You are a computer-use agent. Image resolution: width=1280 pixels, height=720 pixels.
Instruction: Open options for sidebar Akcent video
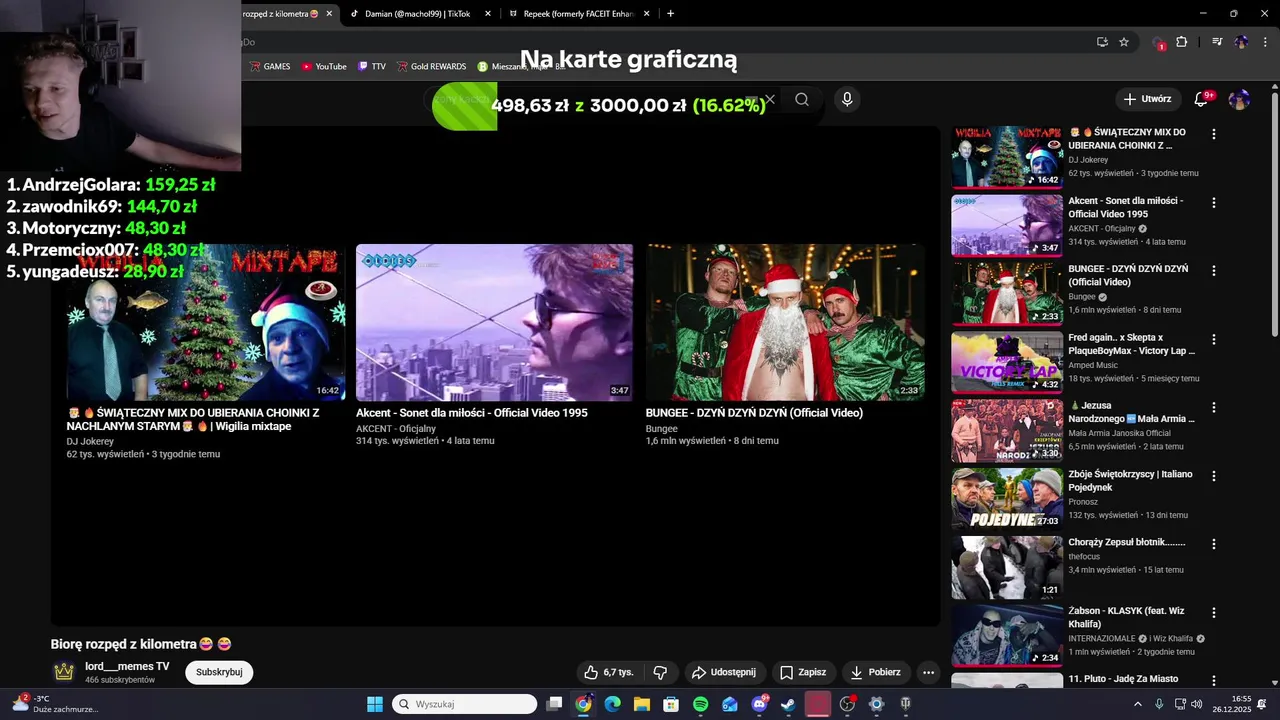coord(1214,202)
